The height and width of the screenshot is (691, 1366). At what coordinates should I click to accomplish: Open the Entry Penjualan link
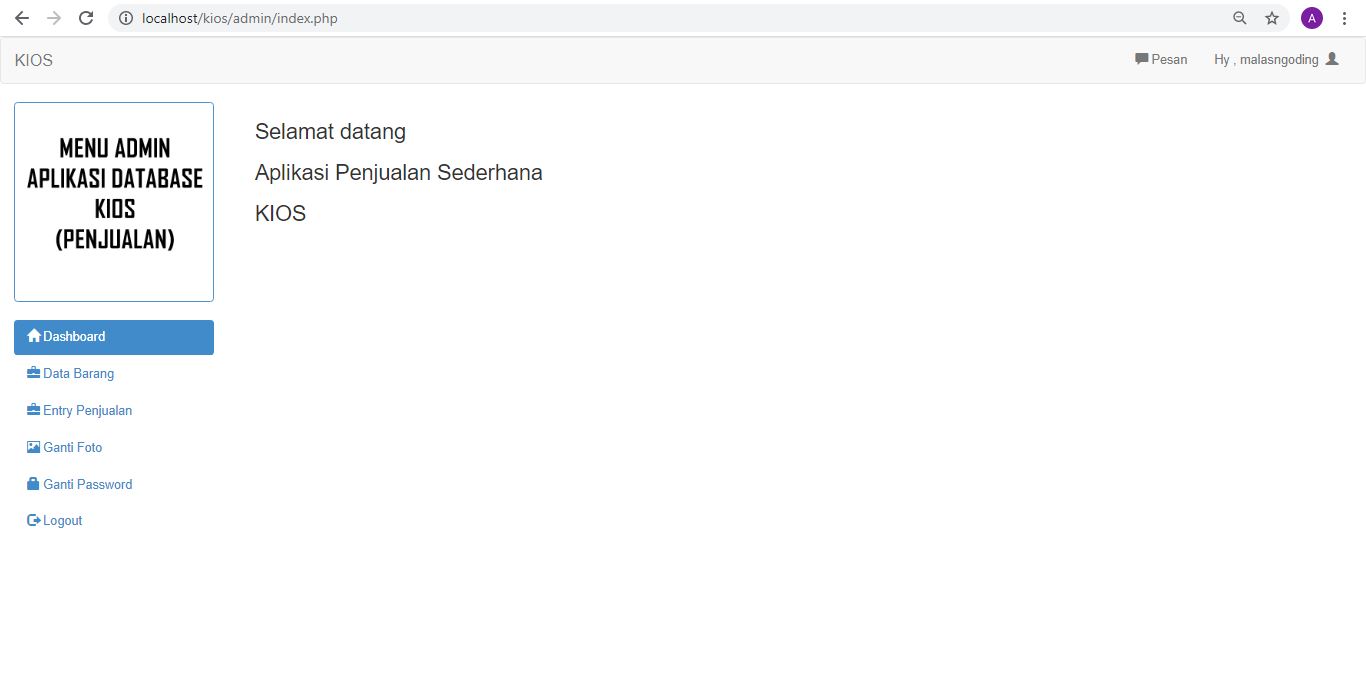88,411
